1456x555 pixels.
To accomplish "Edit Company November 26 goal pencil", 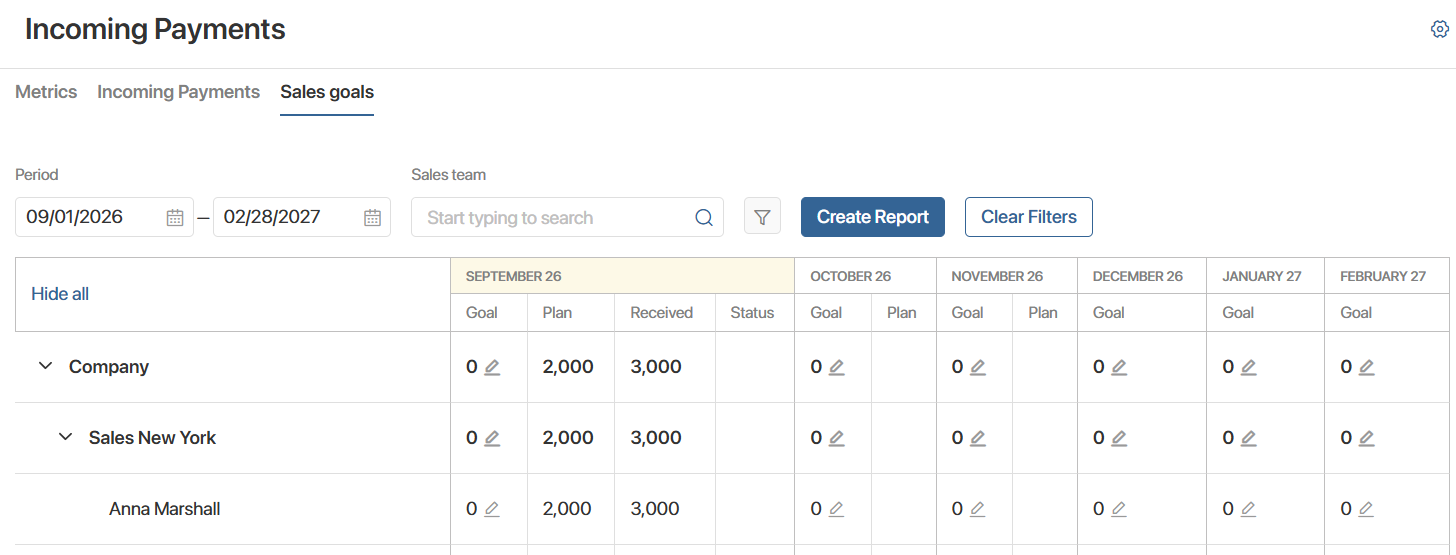I will click(x=978, y=367).
